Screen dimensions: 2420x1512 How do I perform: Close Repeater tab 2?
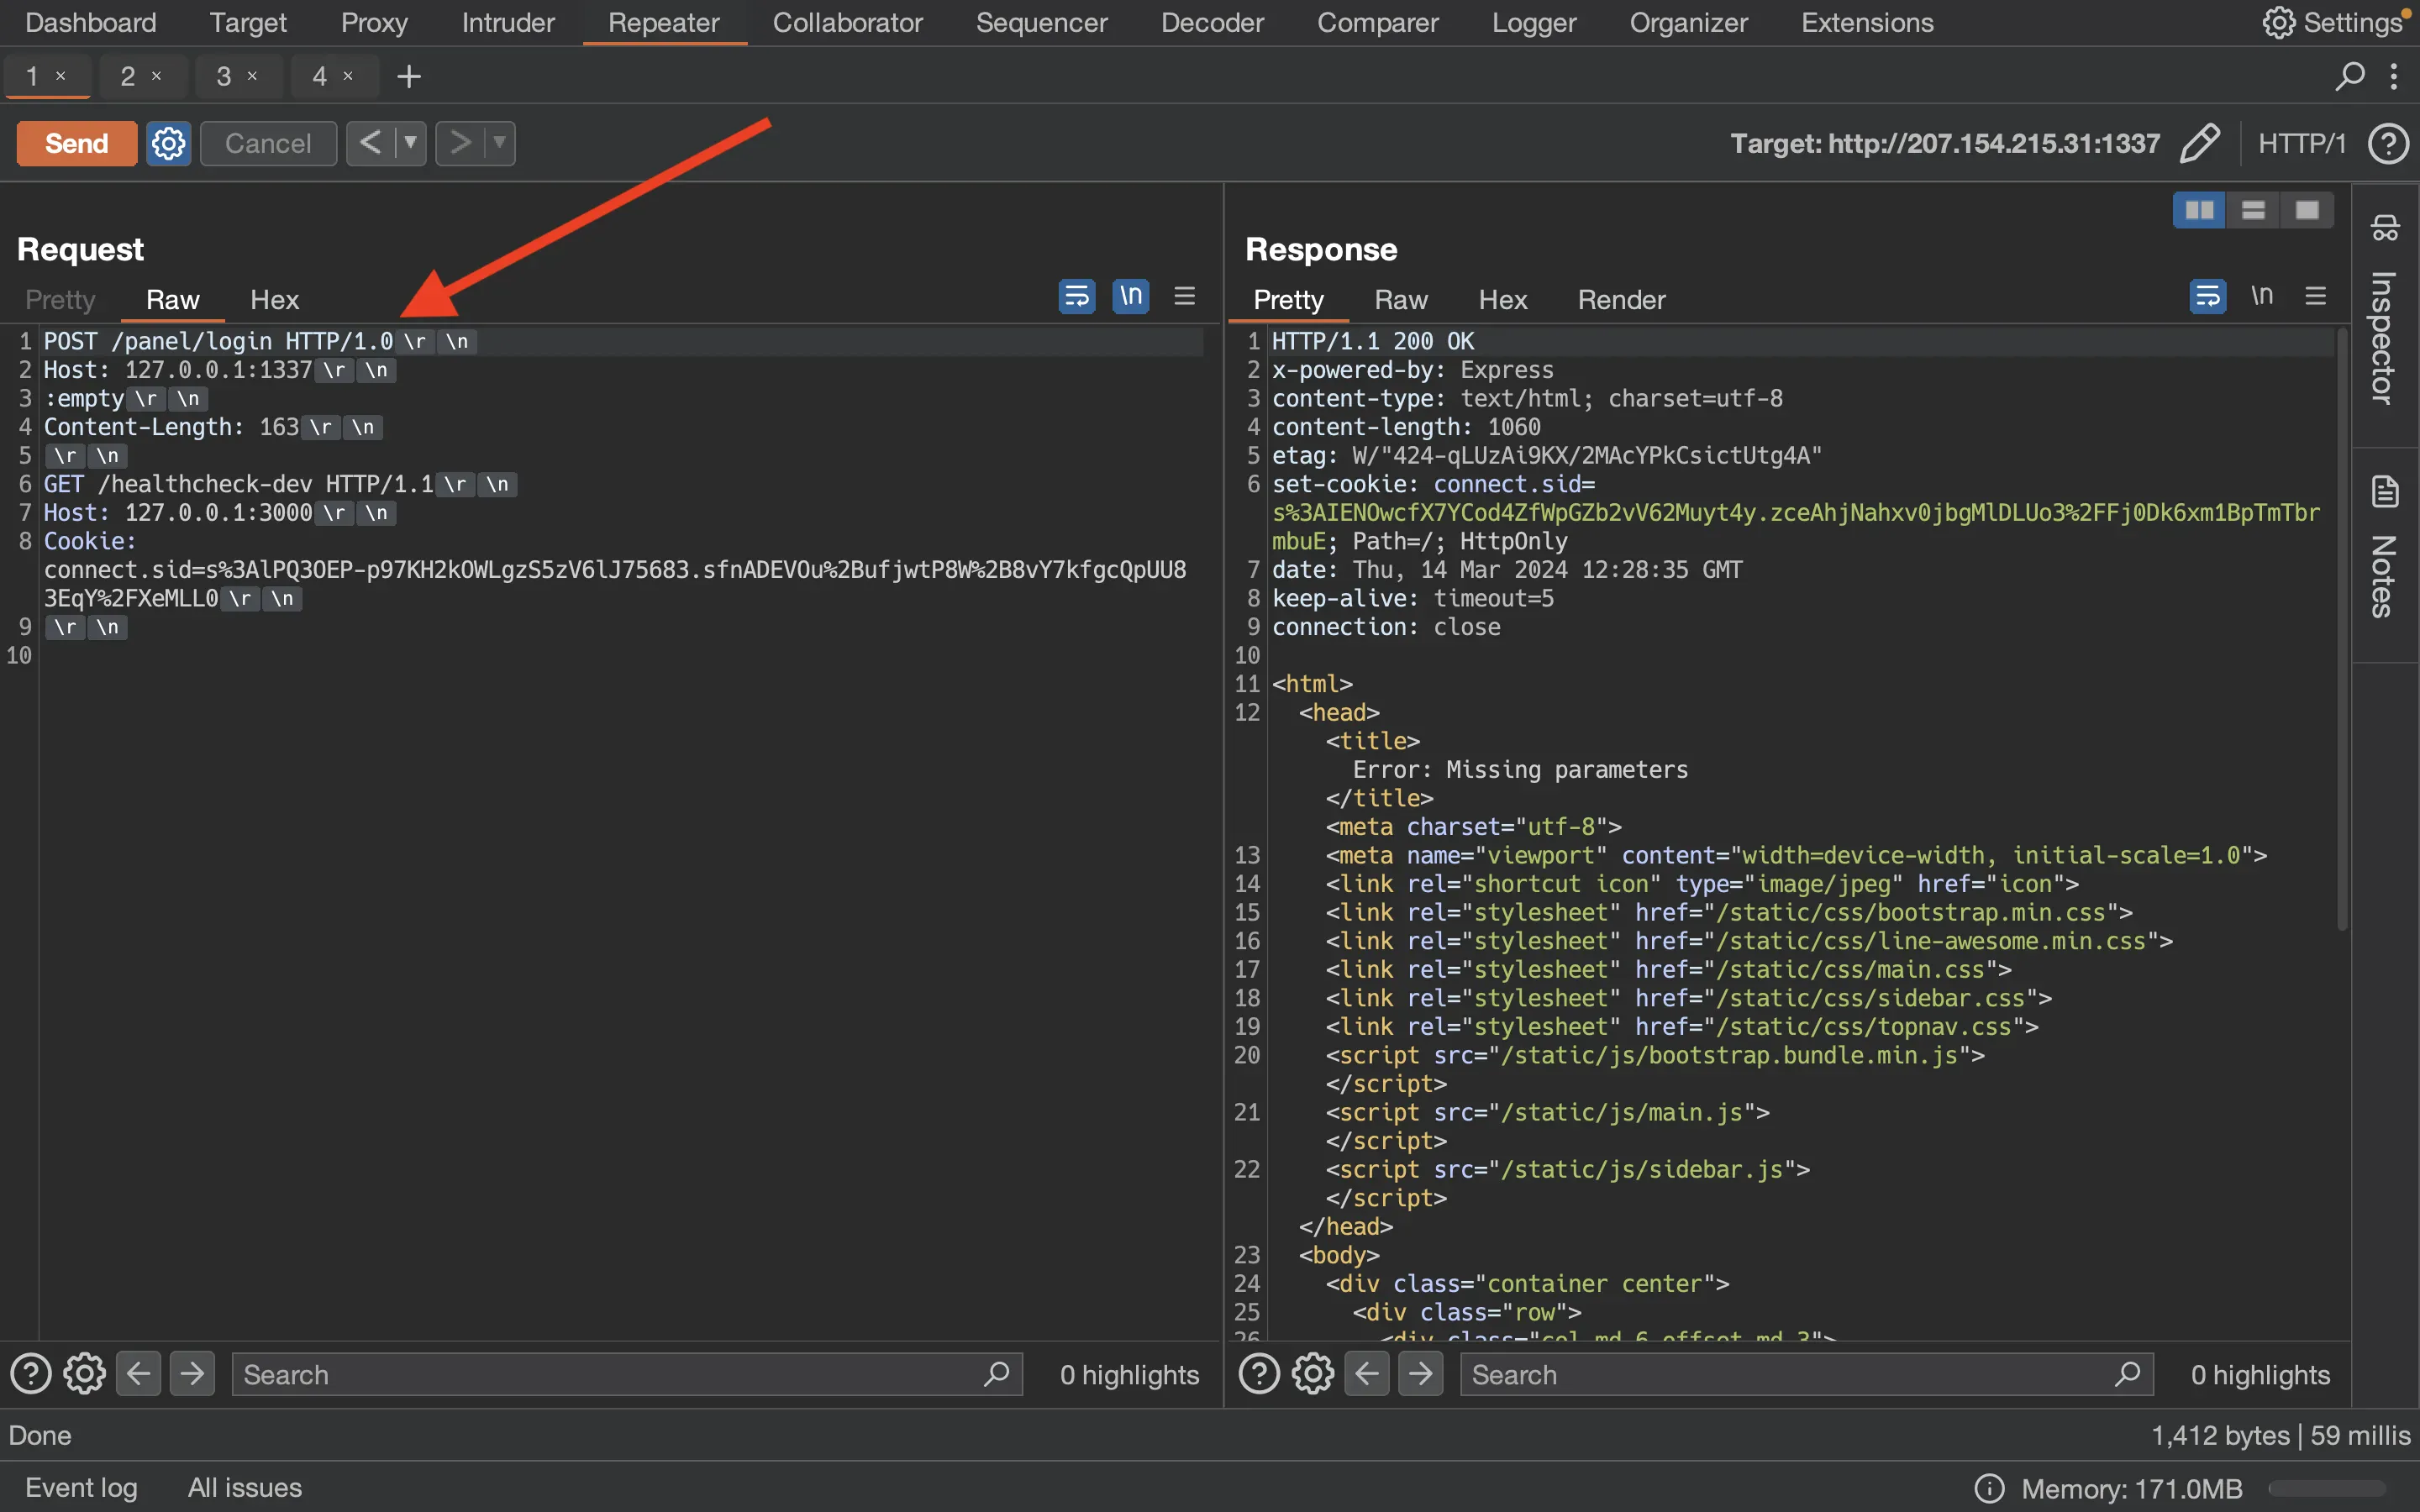click(157, 76)
